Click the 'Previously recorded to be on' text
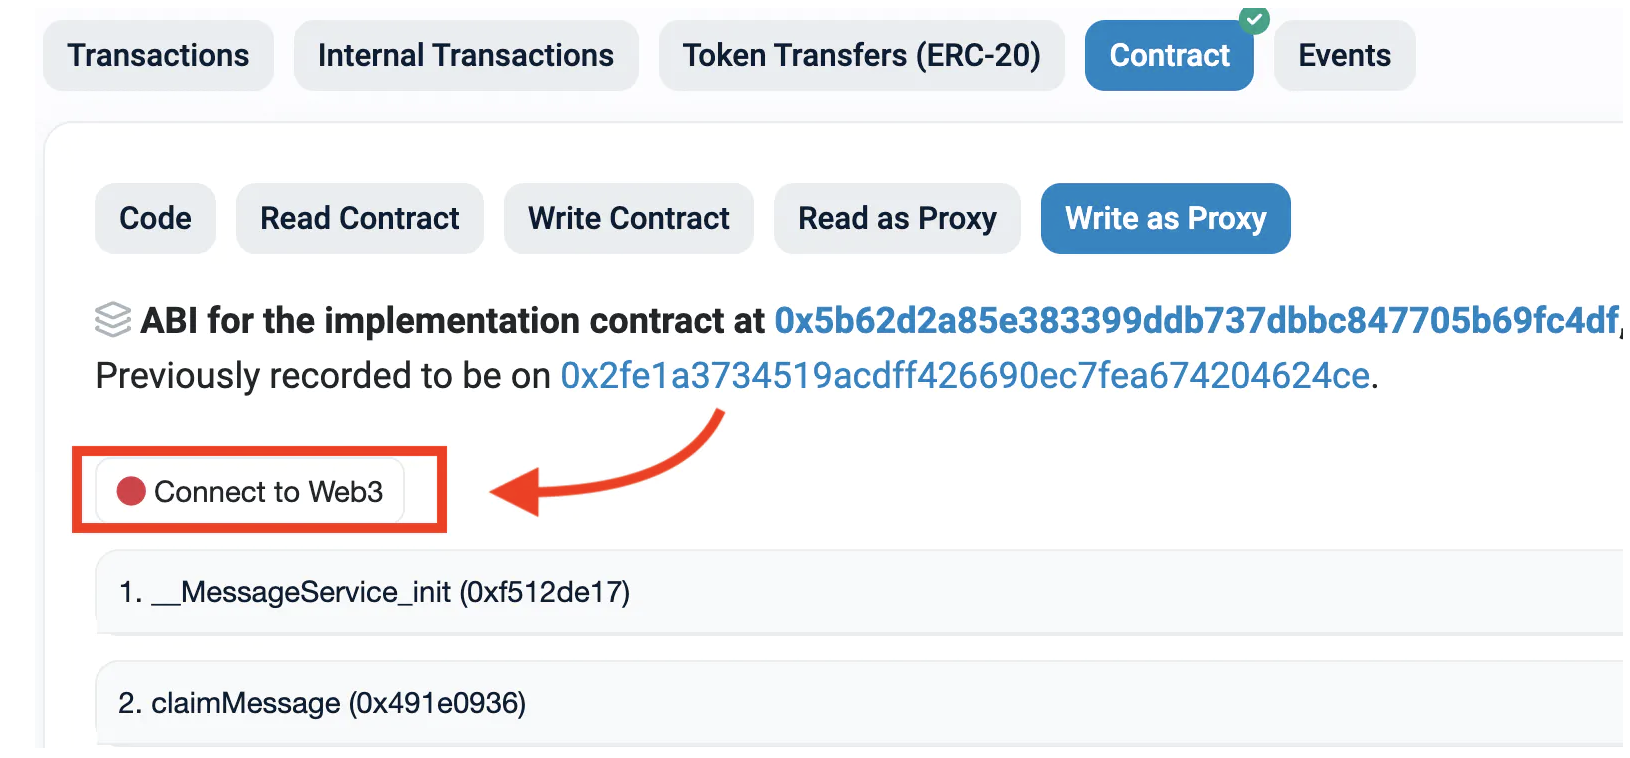The image size is (1630, 758). click(x=322, y=375)
